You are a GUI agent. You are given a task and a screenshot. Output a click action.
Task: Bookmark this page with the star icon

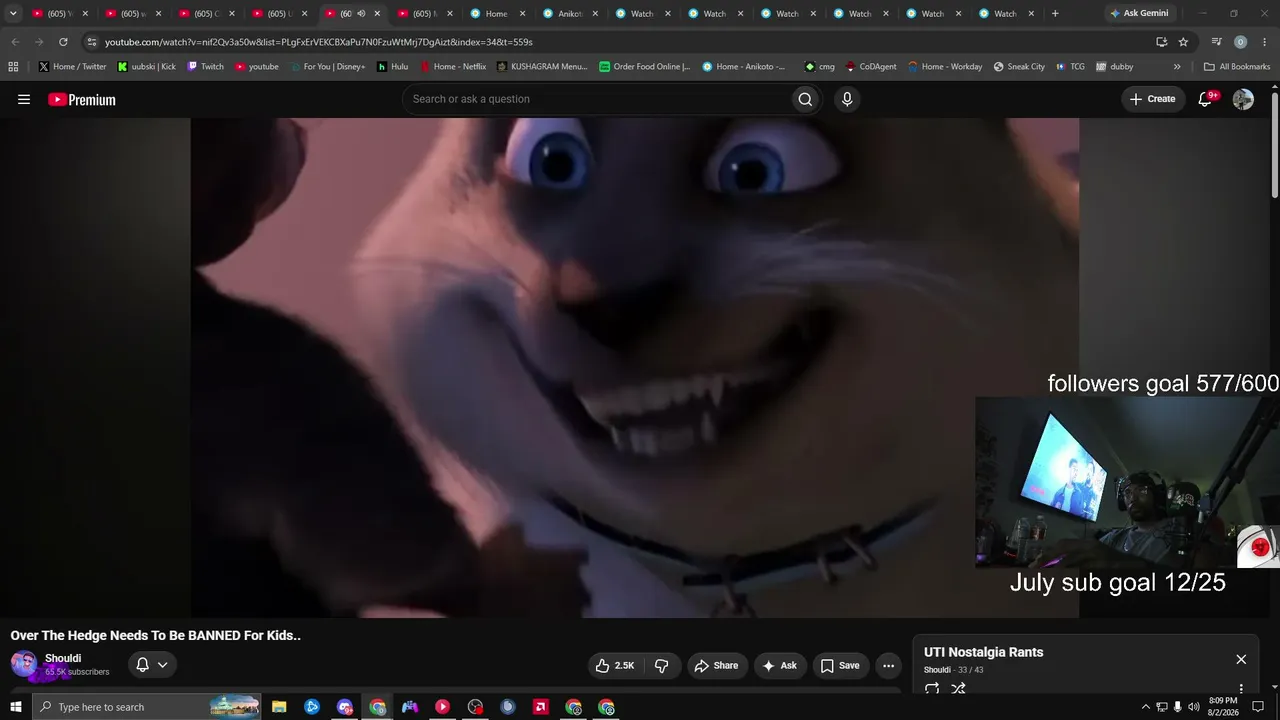[1183, 42]
